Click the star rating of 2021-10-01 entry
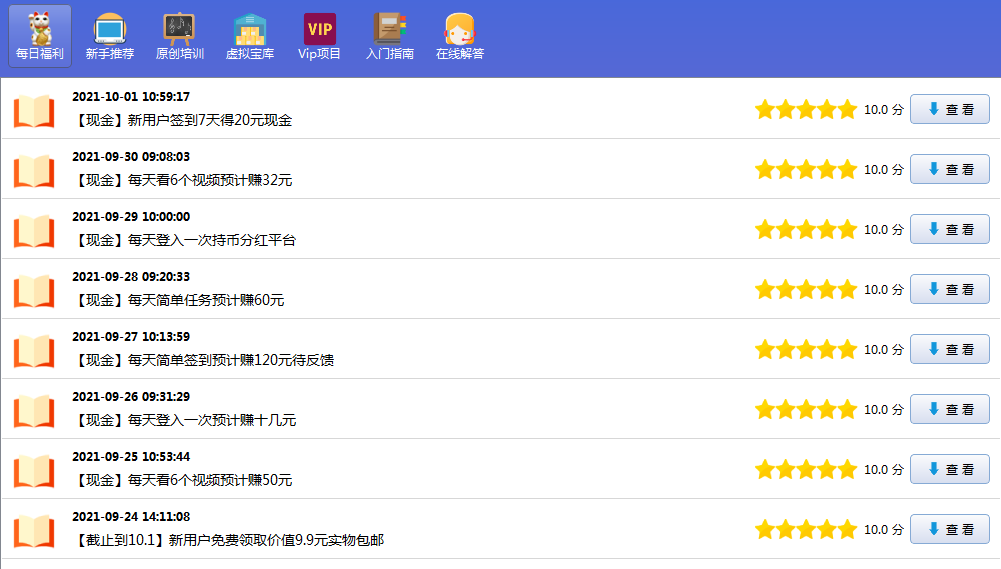The width and height of the screenshot is (1001, 569). pyautogui.click(x=806, y=109)
